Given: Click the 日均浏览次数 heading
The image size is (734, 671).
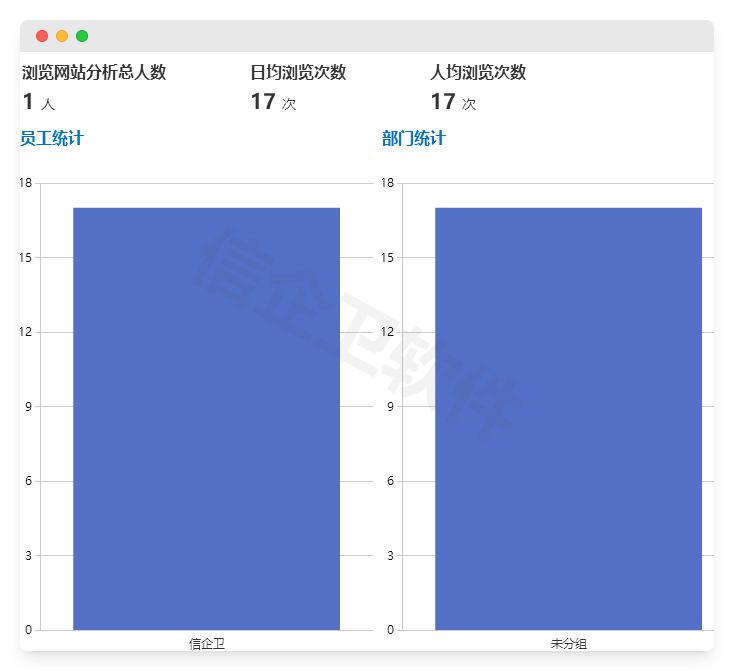Looking at the screenshot, I should (x=298, y=72).
